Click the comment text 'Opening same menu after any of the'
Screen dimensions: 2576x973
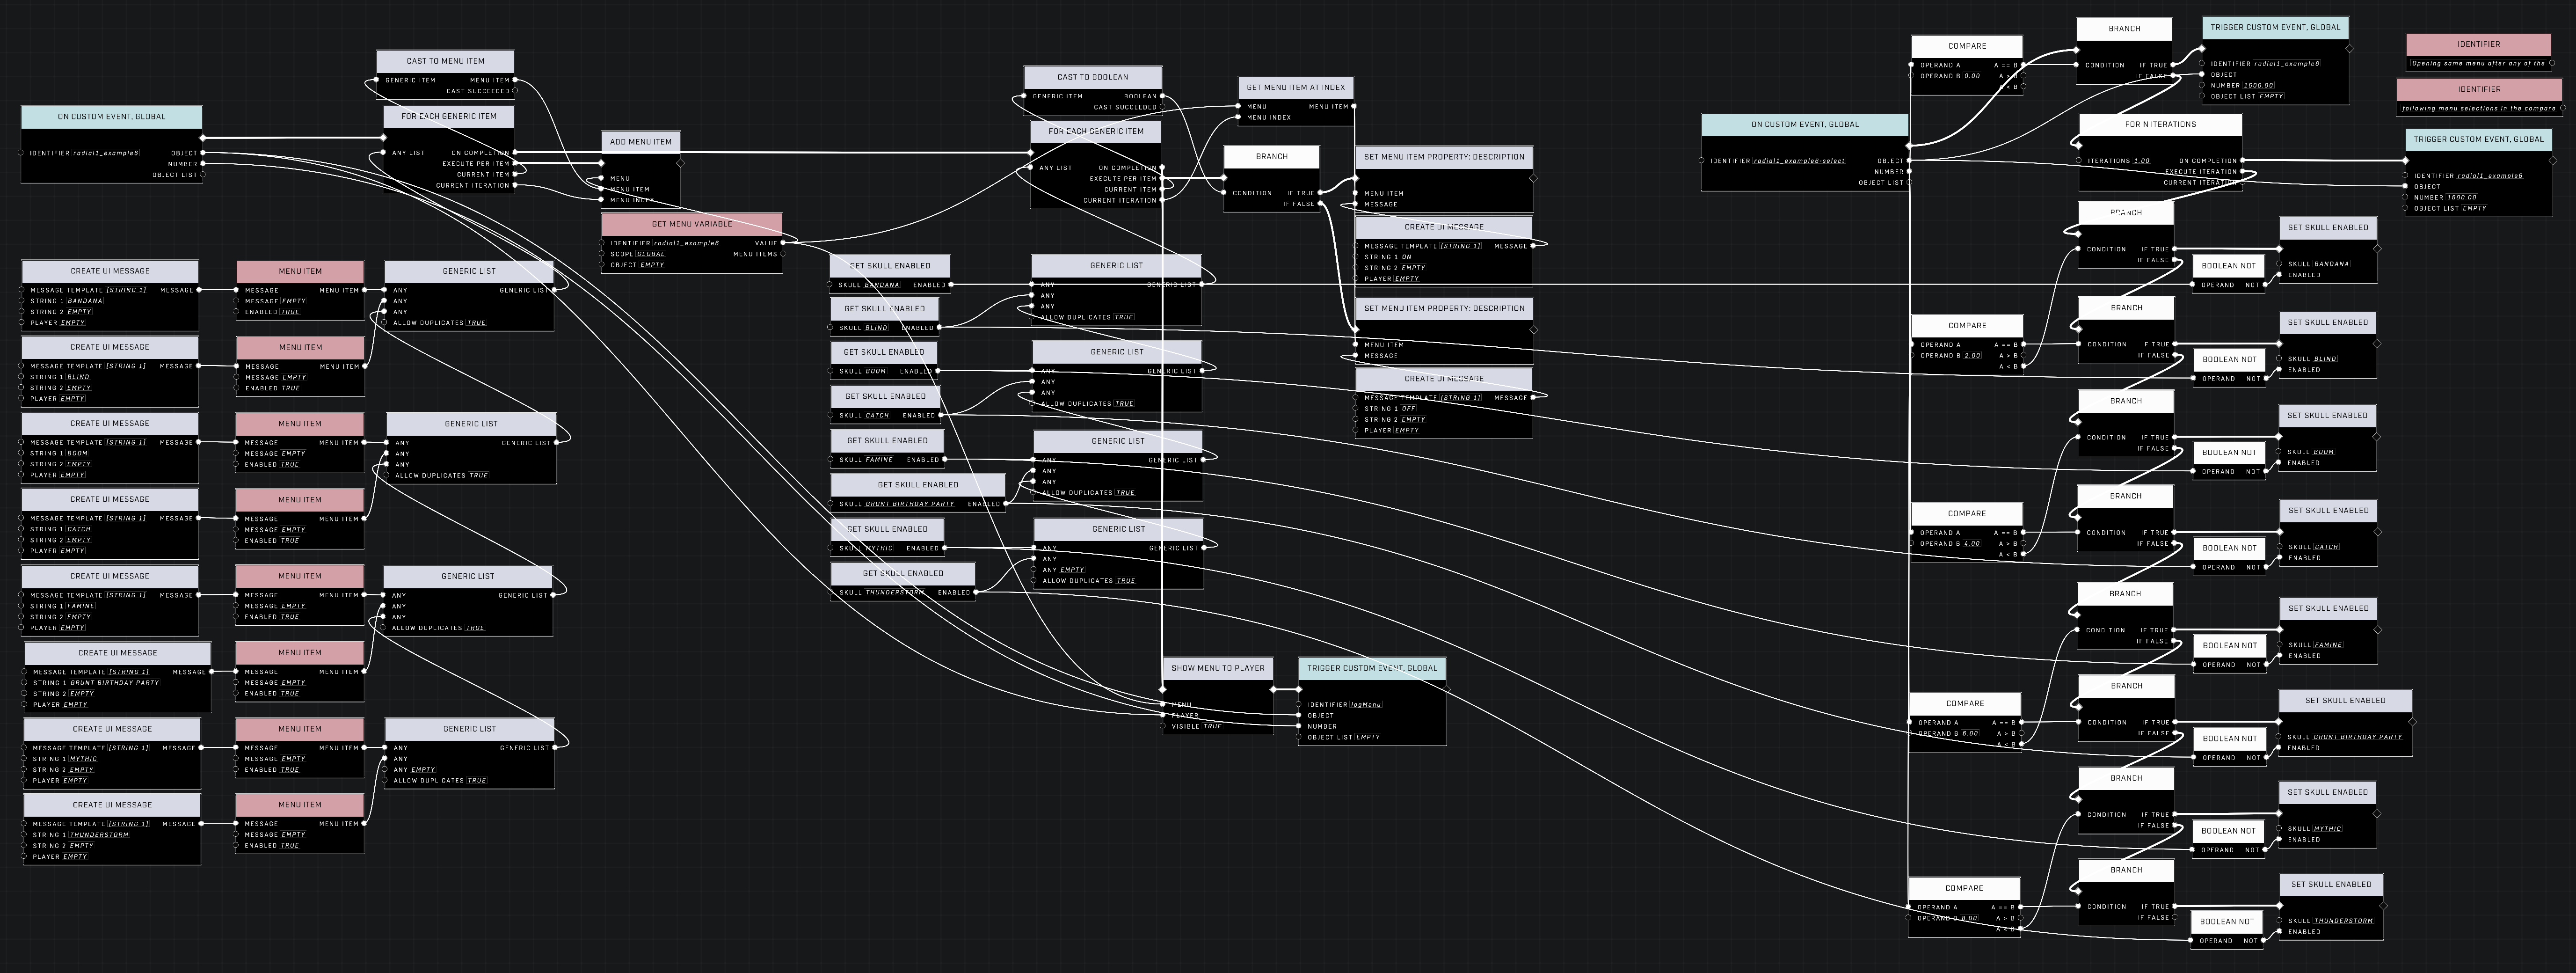[x=2478, y=64]
